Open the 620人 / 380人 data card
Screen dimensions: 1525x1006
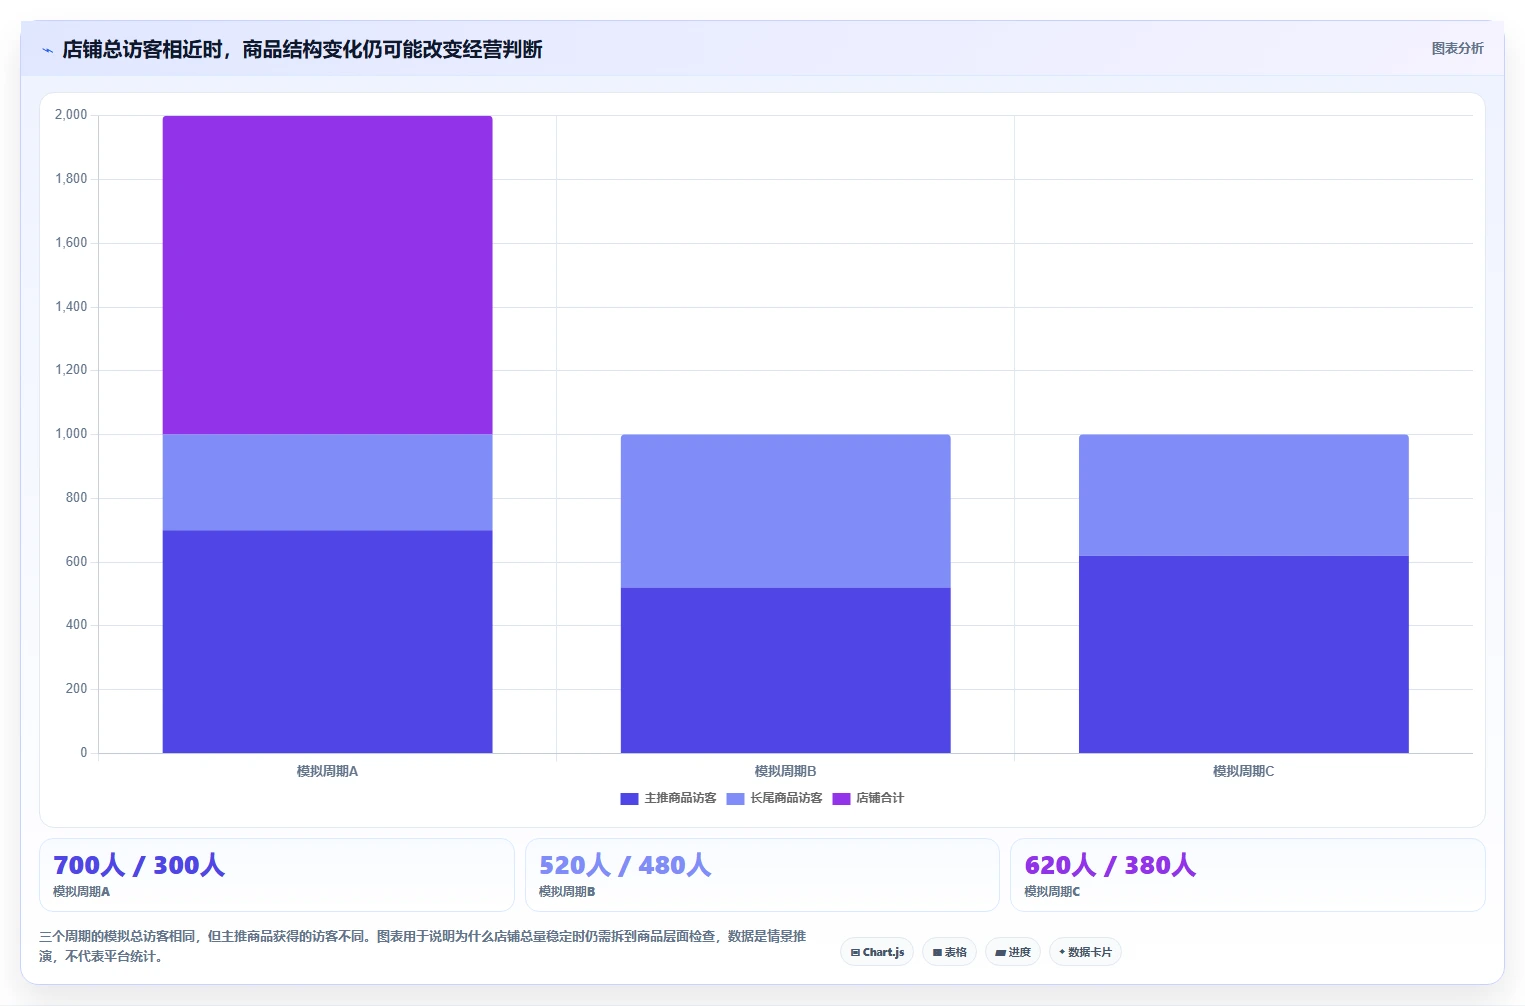(1247, 875)
